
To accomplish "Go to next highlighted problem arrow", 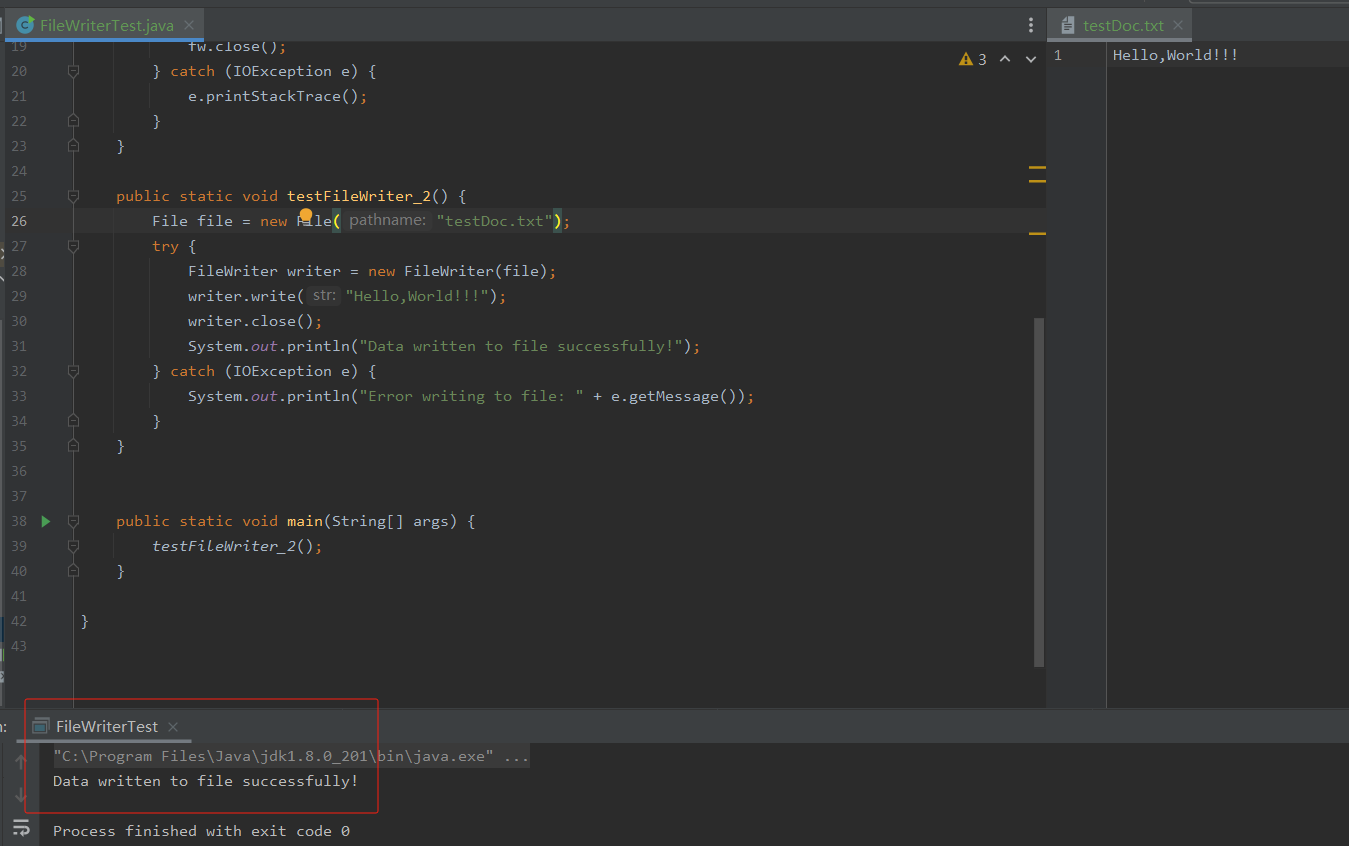I will [1031, 59].
